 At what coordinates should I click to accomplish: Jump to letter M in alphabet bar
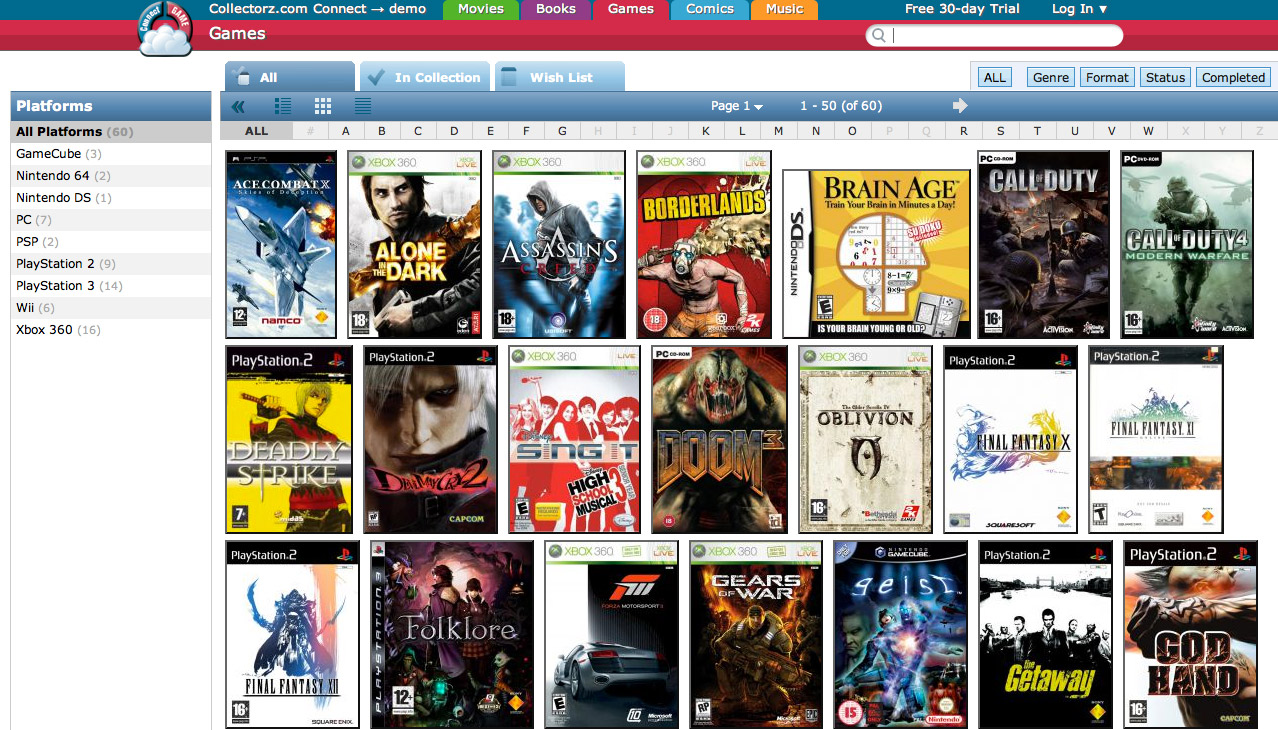779,131
